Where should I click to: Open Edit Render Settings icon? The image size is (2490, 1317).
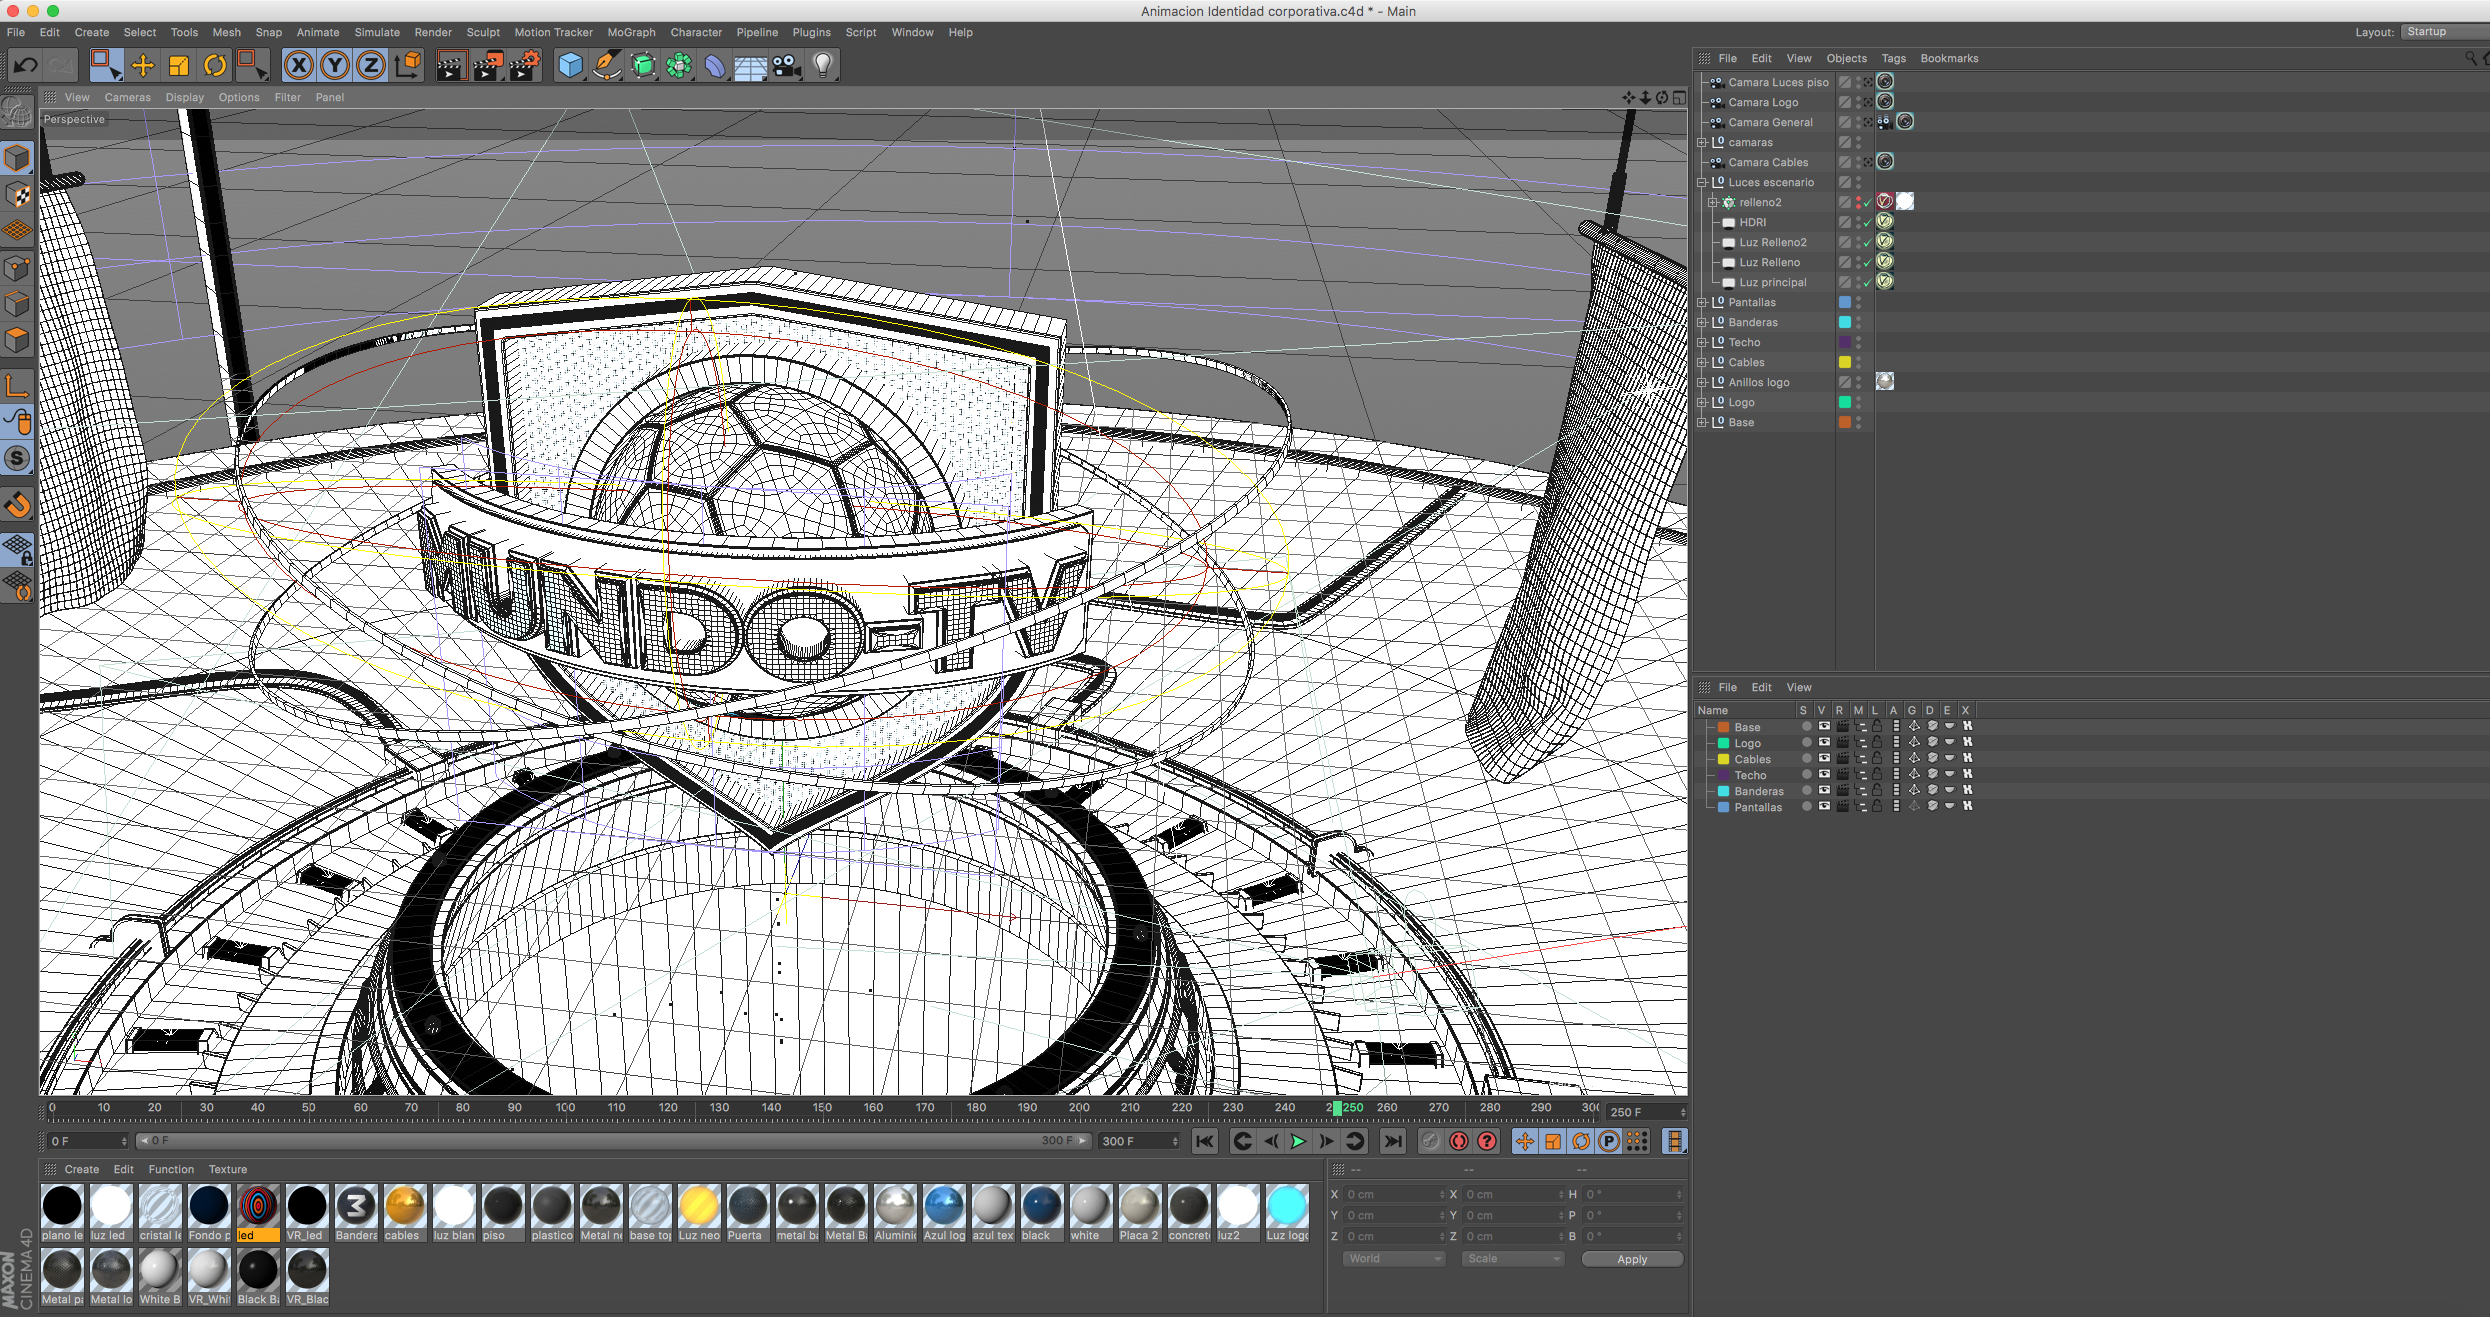tap(525, 66)
